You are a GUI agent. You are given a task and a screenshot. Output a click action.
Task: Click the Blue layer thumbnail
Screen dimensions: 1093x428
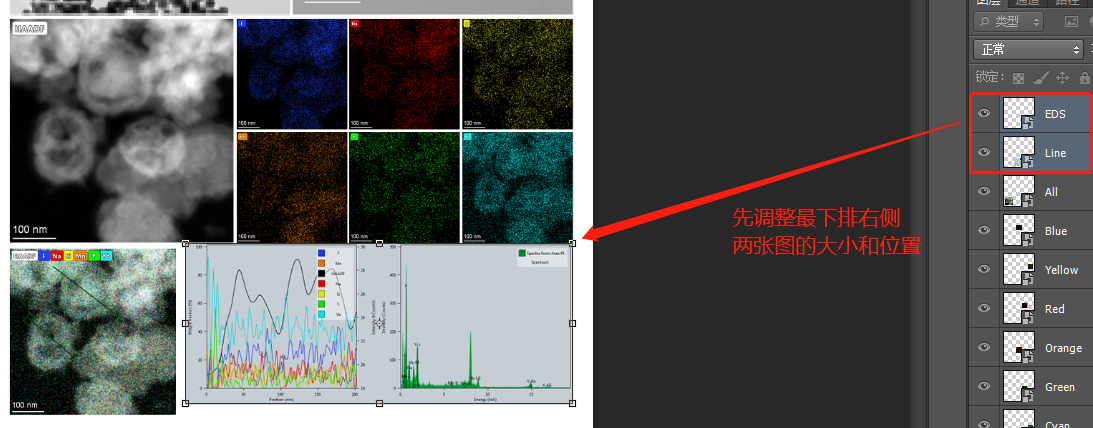pos(1019,231)
